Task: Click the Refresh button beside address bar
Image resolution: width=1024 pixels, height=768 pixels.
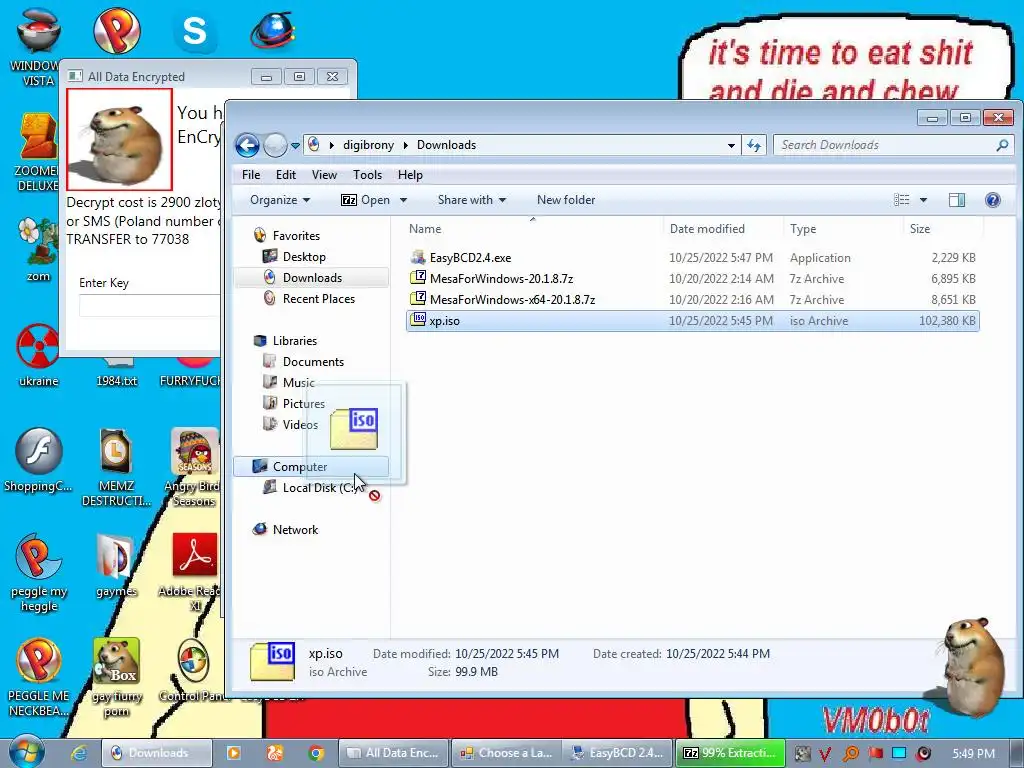Action: [754, 145]
